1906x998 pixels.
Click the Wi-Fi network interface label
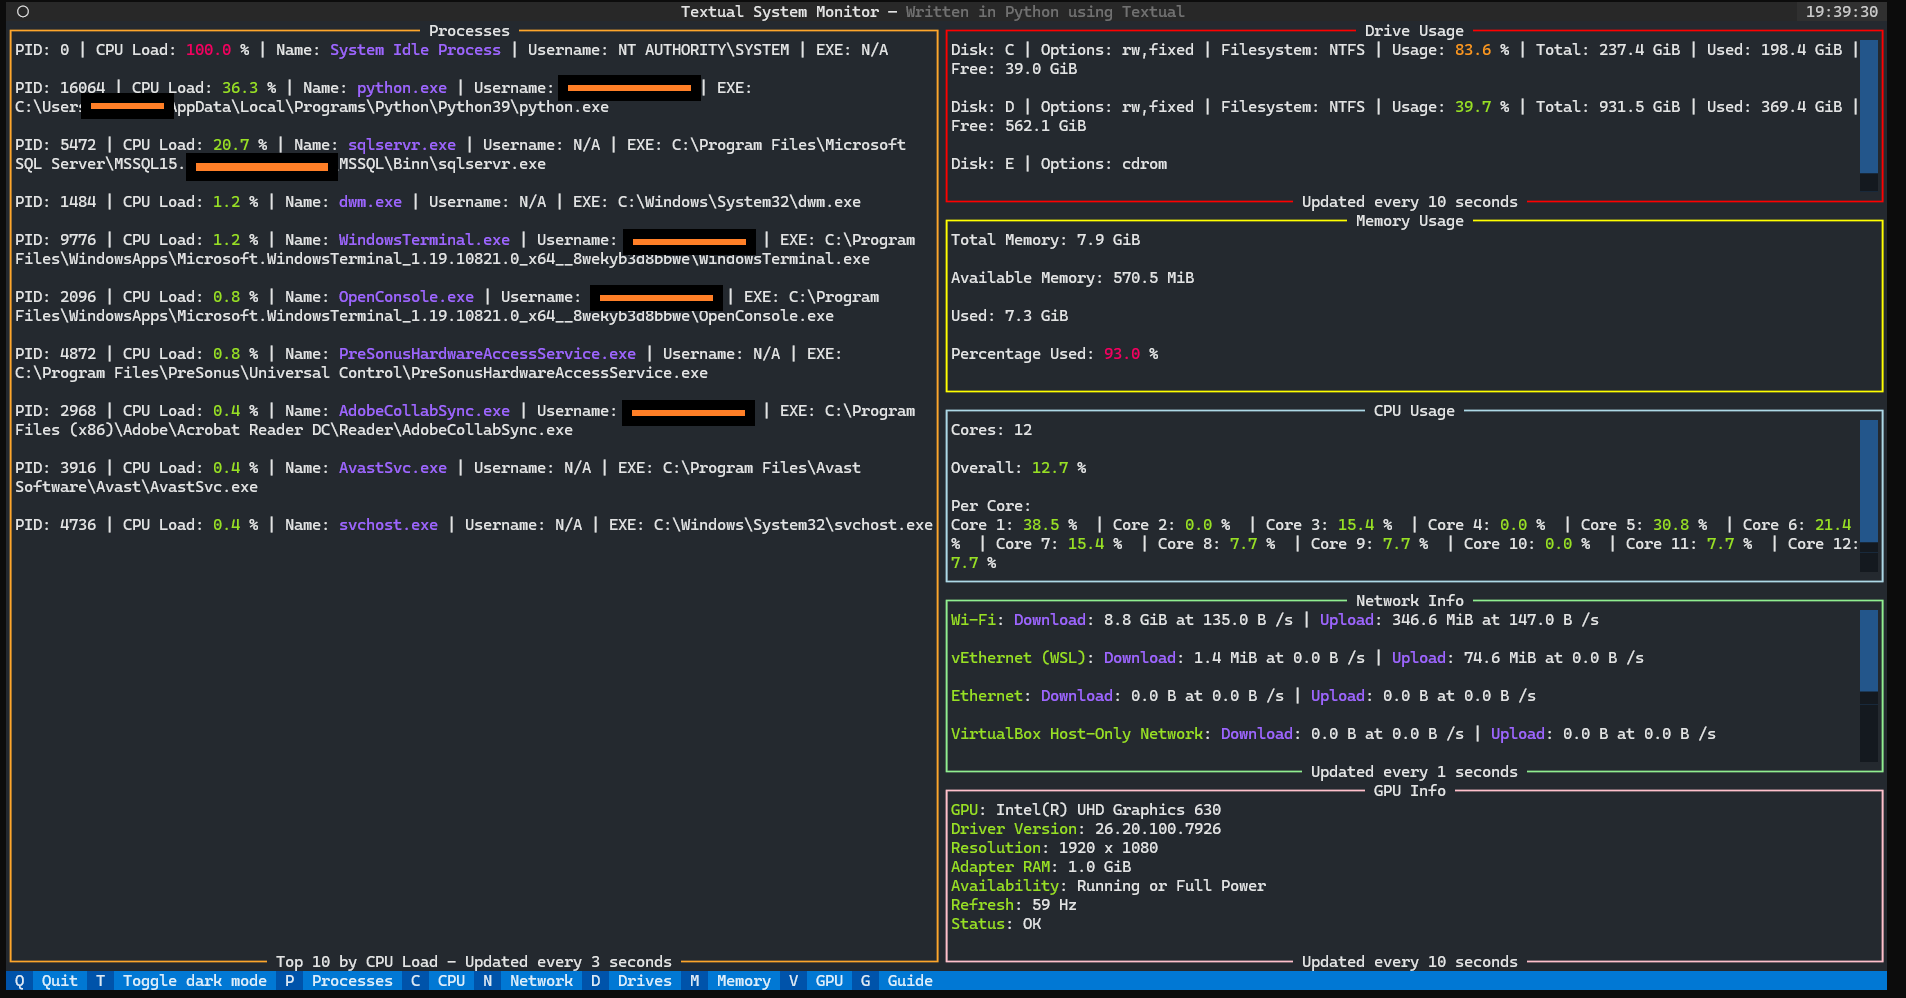tap(973, 620)
